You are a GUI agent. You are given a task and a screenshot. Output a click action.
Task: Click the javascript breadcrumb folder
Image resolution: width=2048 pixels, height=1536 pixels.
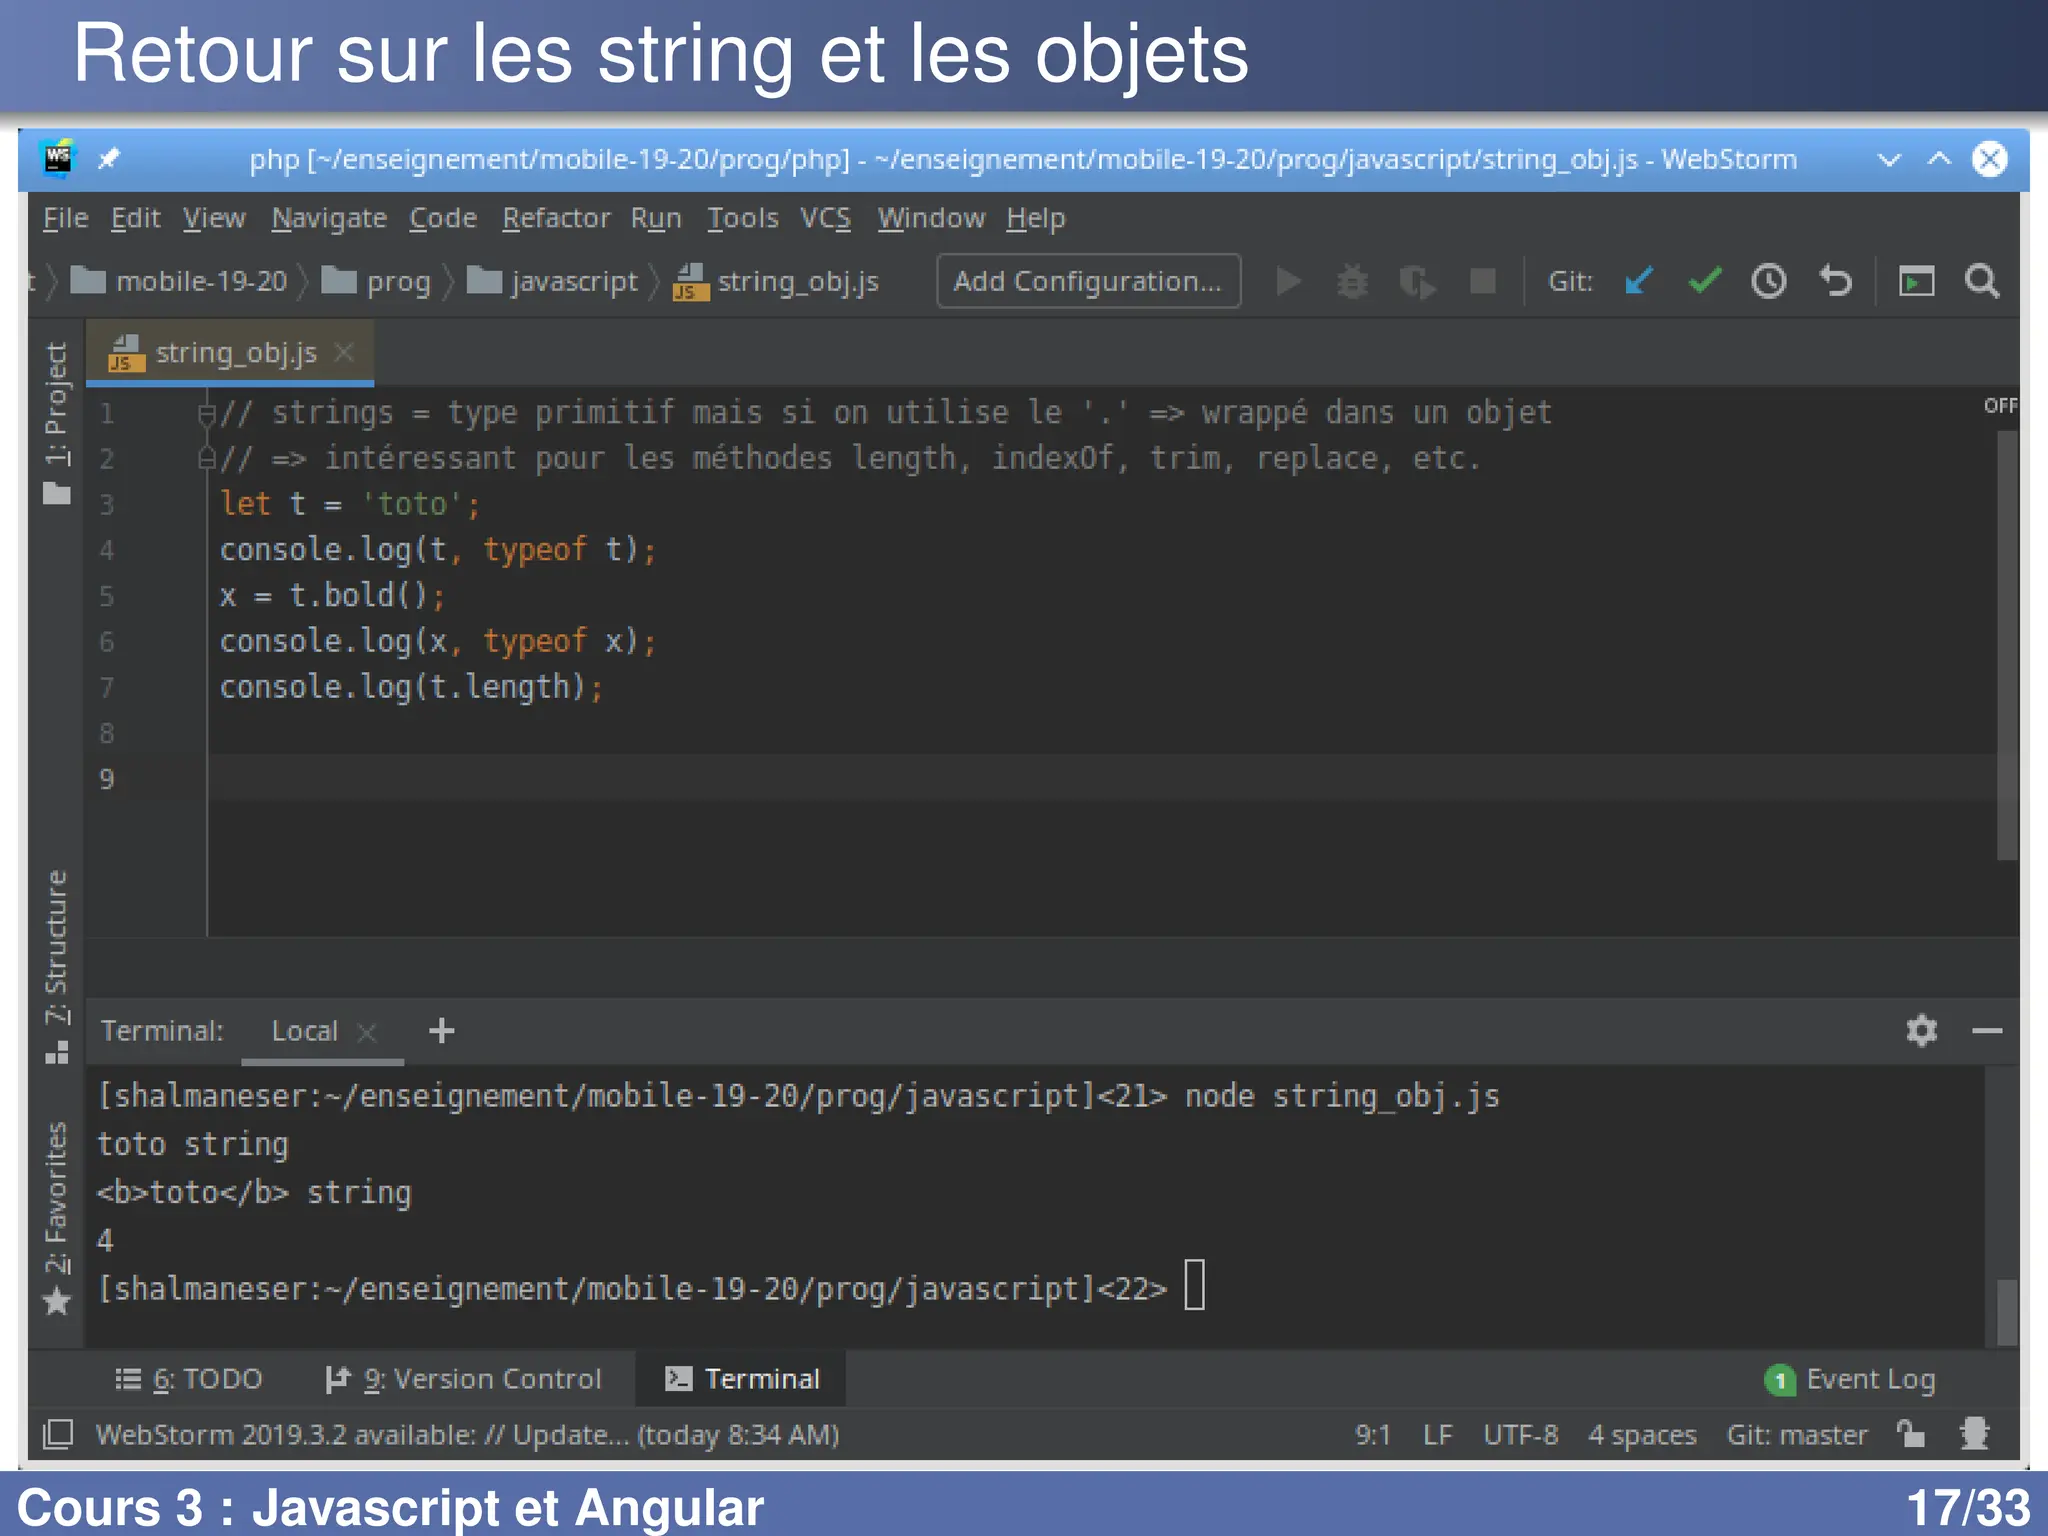[552, 282]
